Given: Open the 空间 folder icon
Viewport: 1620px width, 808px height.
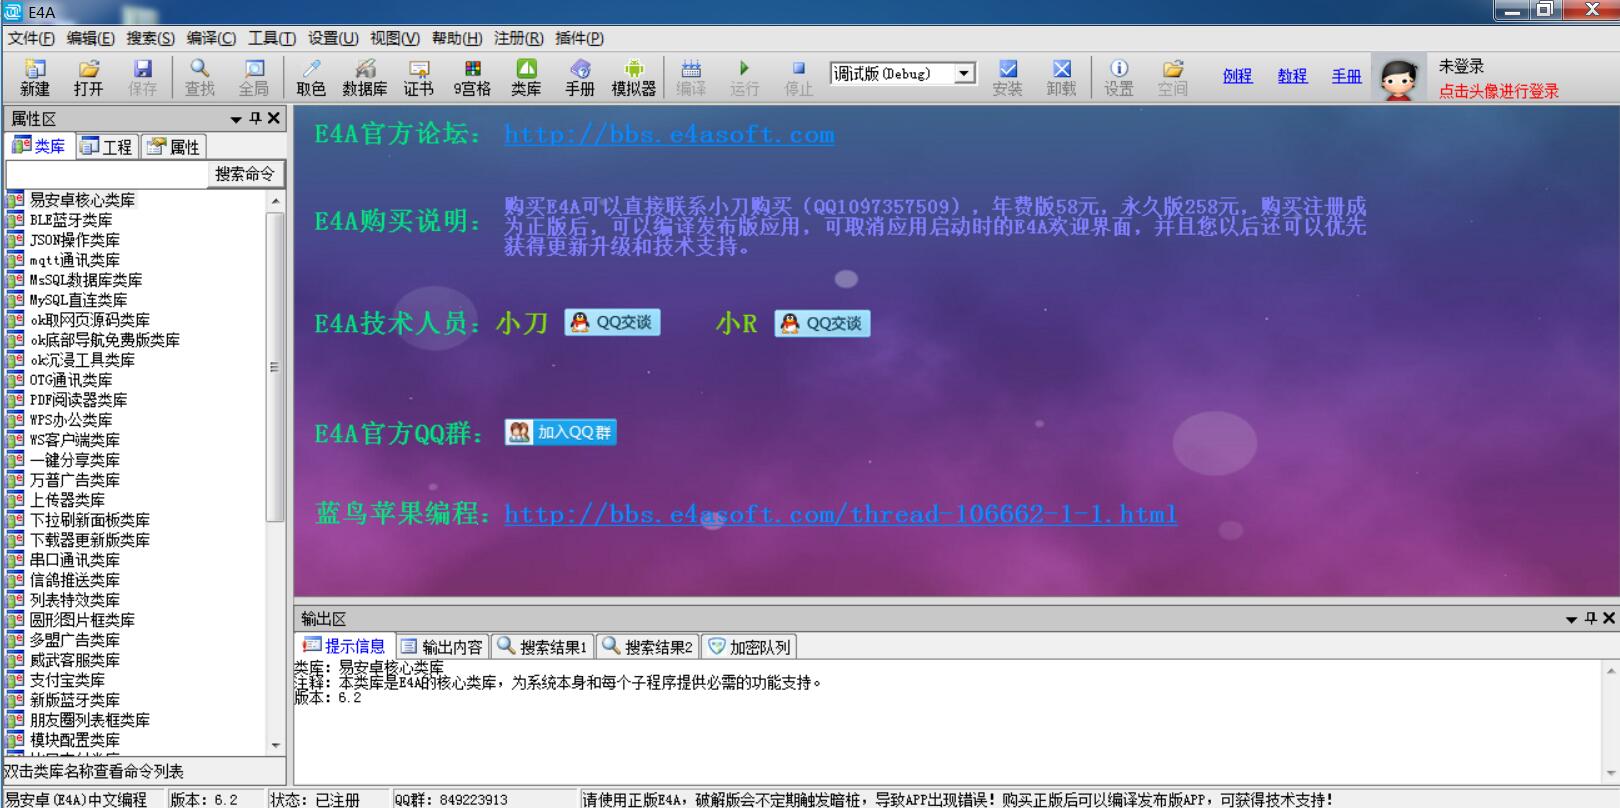Looking at the screenshot, I should [1173, 77].
